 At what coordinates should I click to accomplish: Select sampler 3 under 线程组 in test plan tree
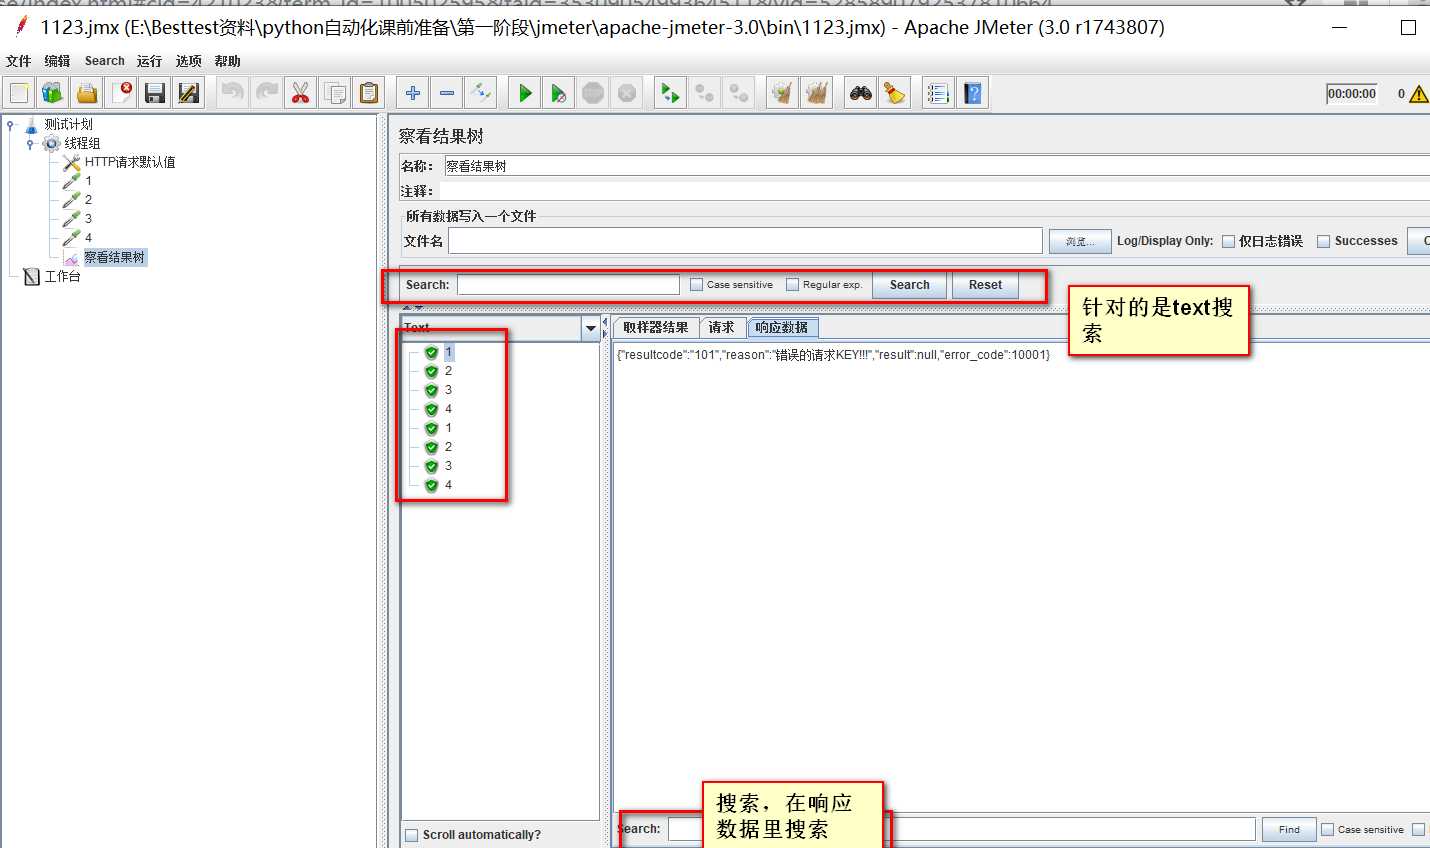(x=88, y=219)
